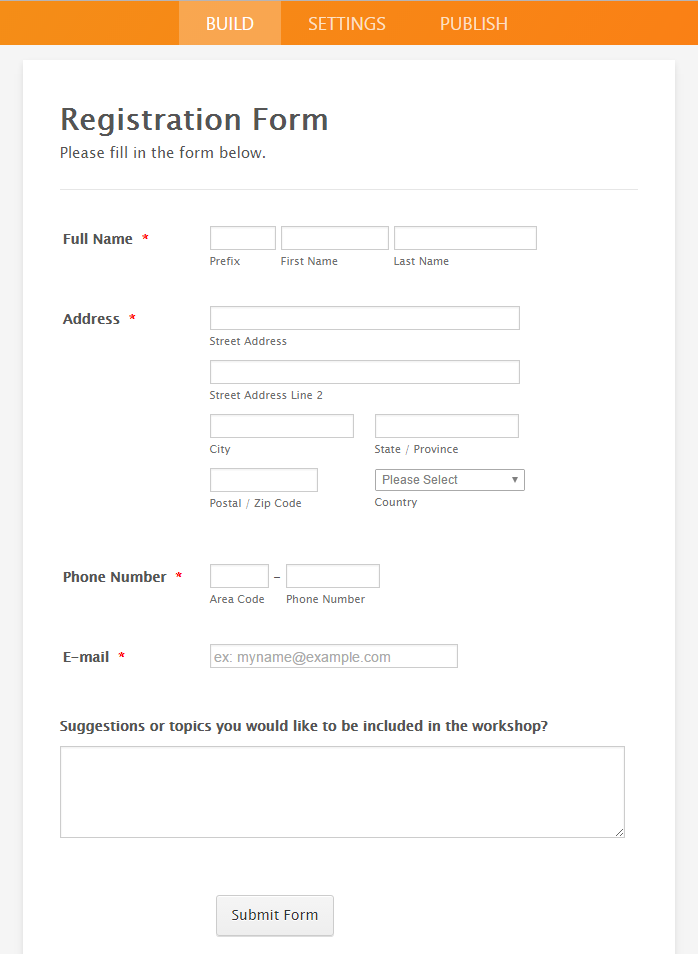Click into the Street Address field
Viewport: 698px width, 954px height.
364,318
